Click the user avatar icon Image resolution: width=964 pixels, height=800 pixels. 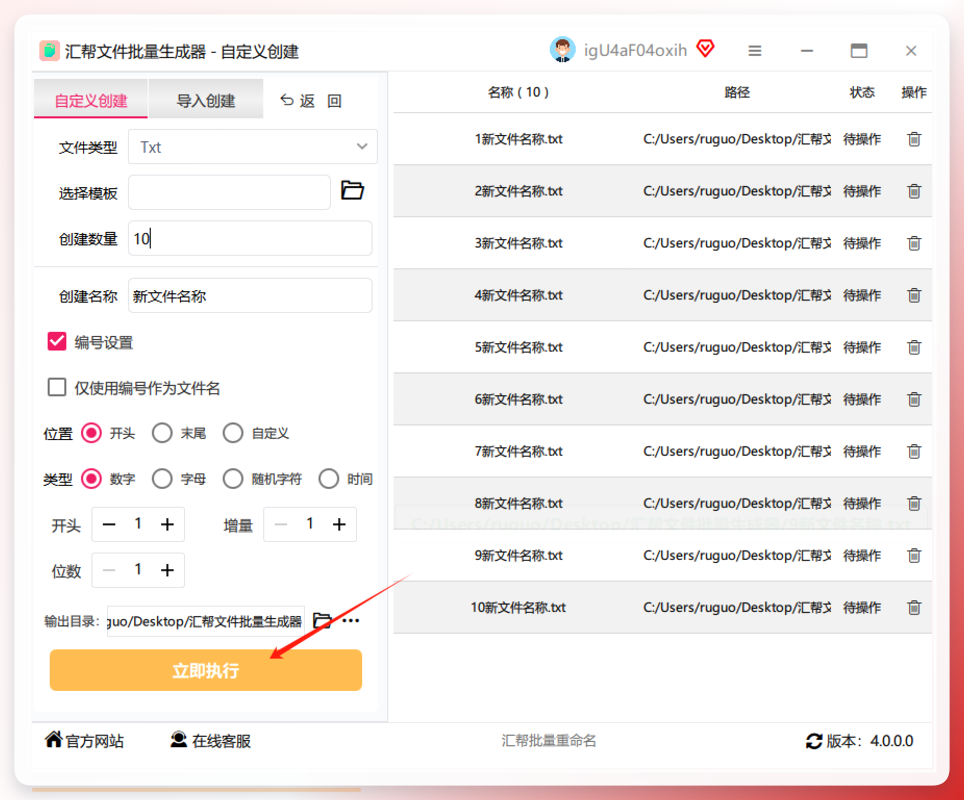coord(562,50)
